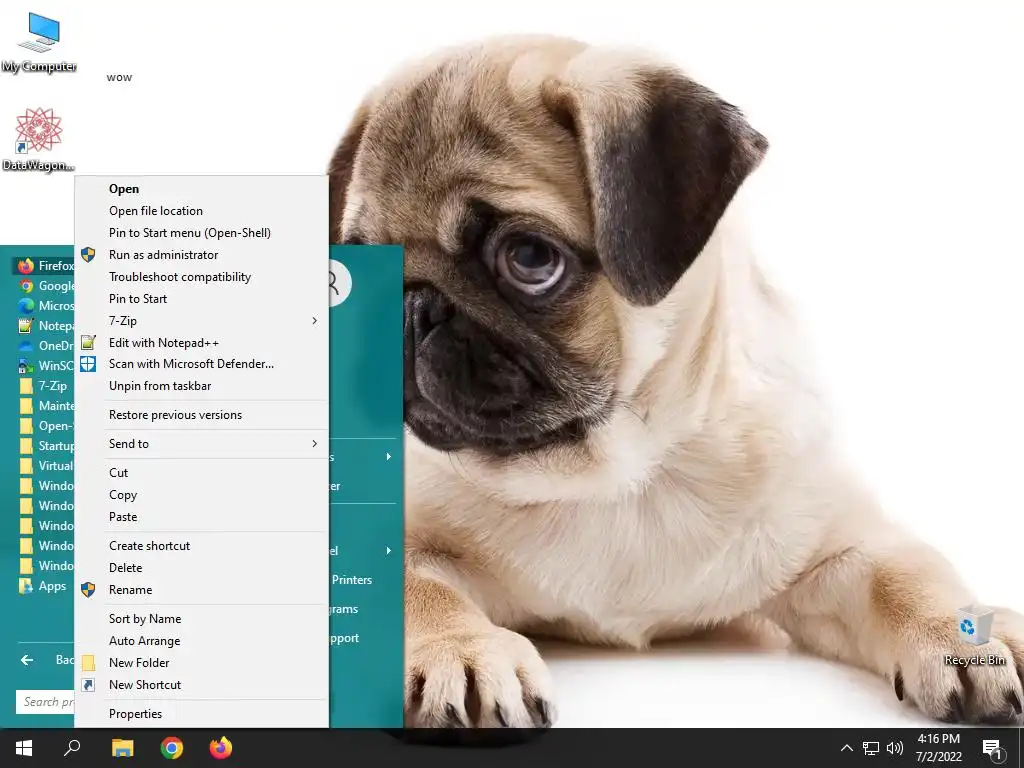This screenshot has width=1024, height=768.
Task: Choose New Shortcut in context menu
Action: tap(202, 685)
